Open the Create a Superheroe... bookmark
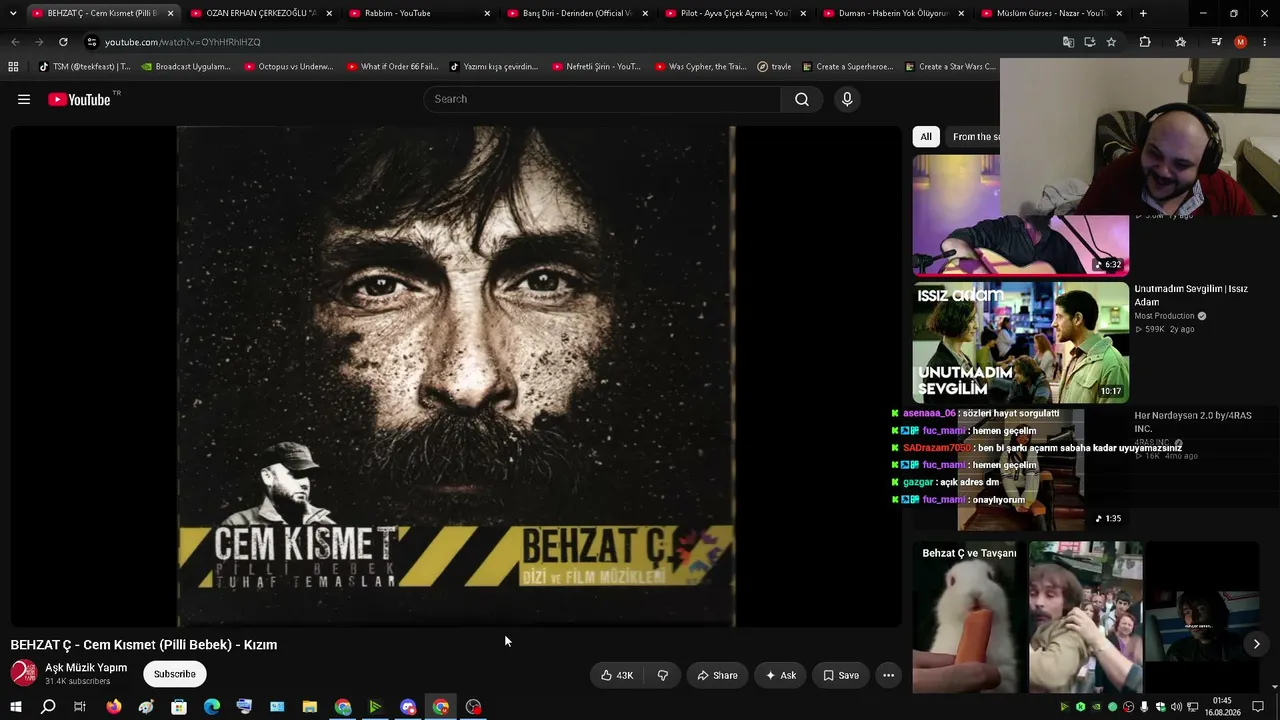Image resolution: width=1280 pixels, height=720 pixels. pyautogui.click(x=847, y=67)
